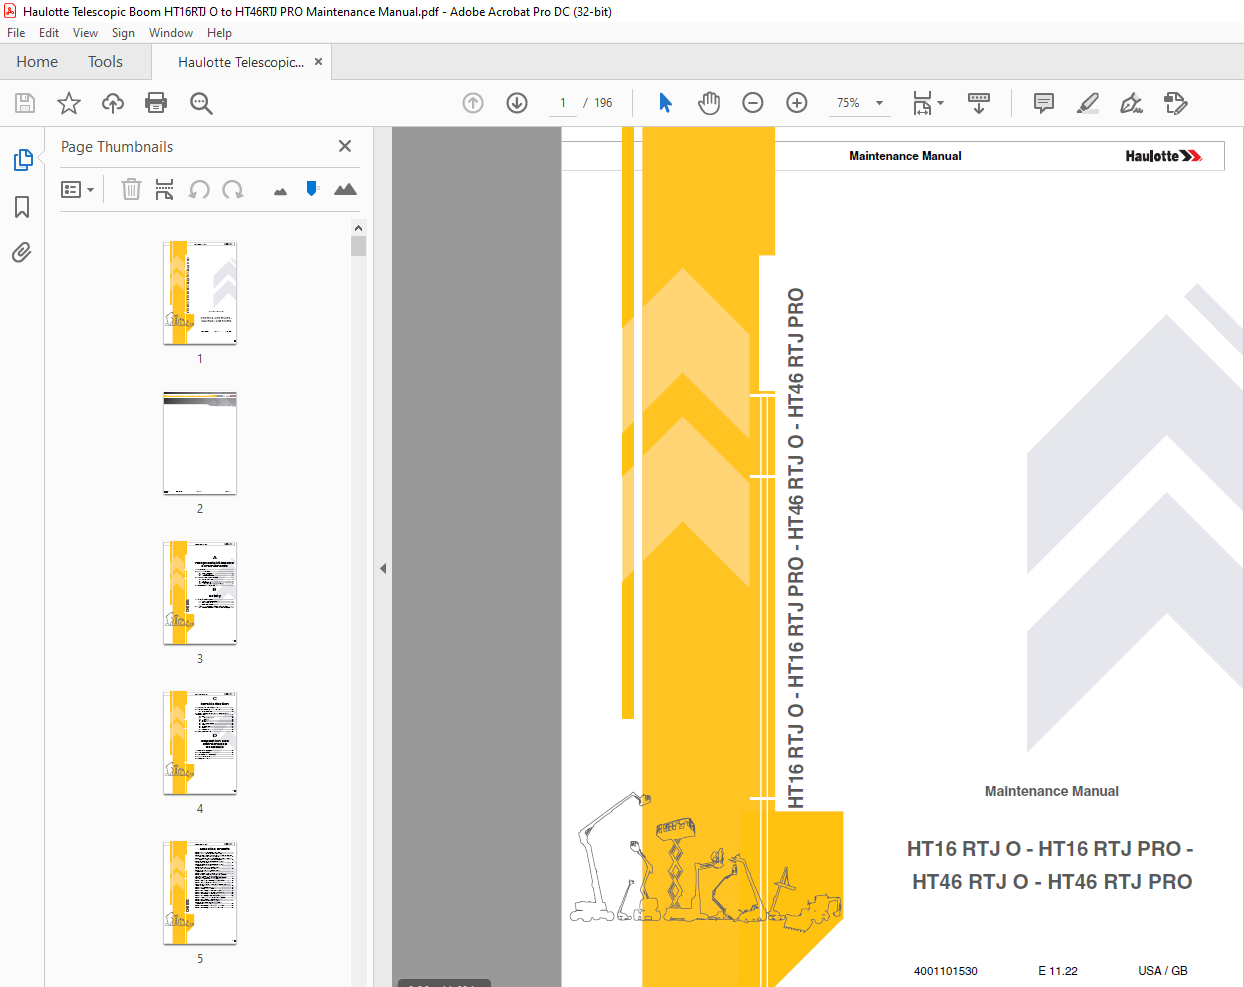Image resolution: width=1244 pixels, height=987 pixels.
Task: Open thumbnail options dropdown menu
Action: pos(77,189)
